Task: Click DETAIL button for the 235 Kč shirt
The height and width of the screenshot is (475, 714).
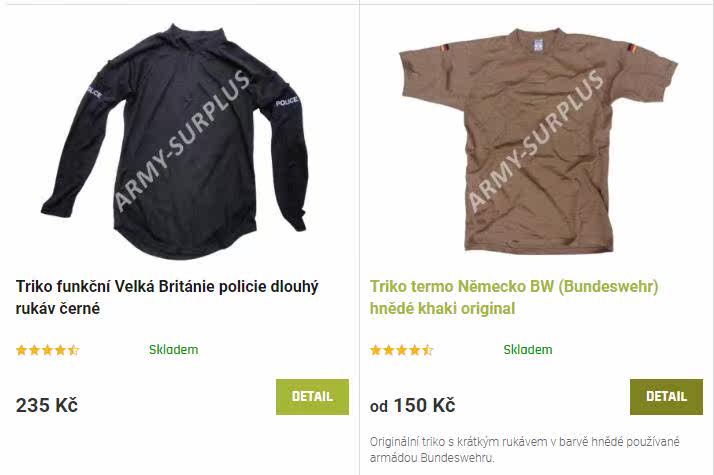Action: pos(312,397)
